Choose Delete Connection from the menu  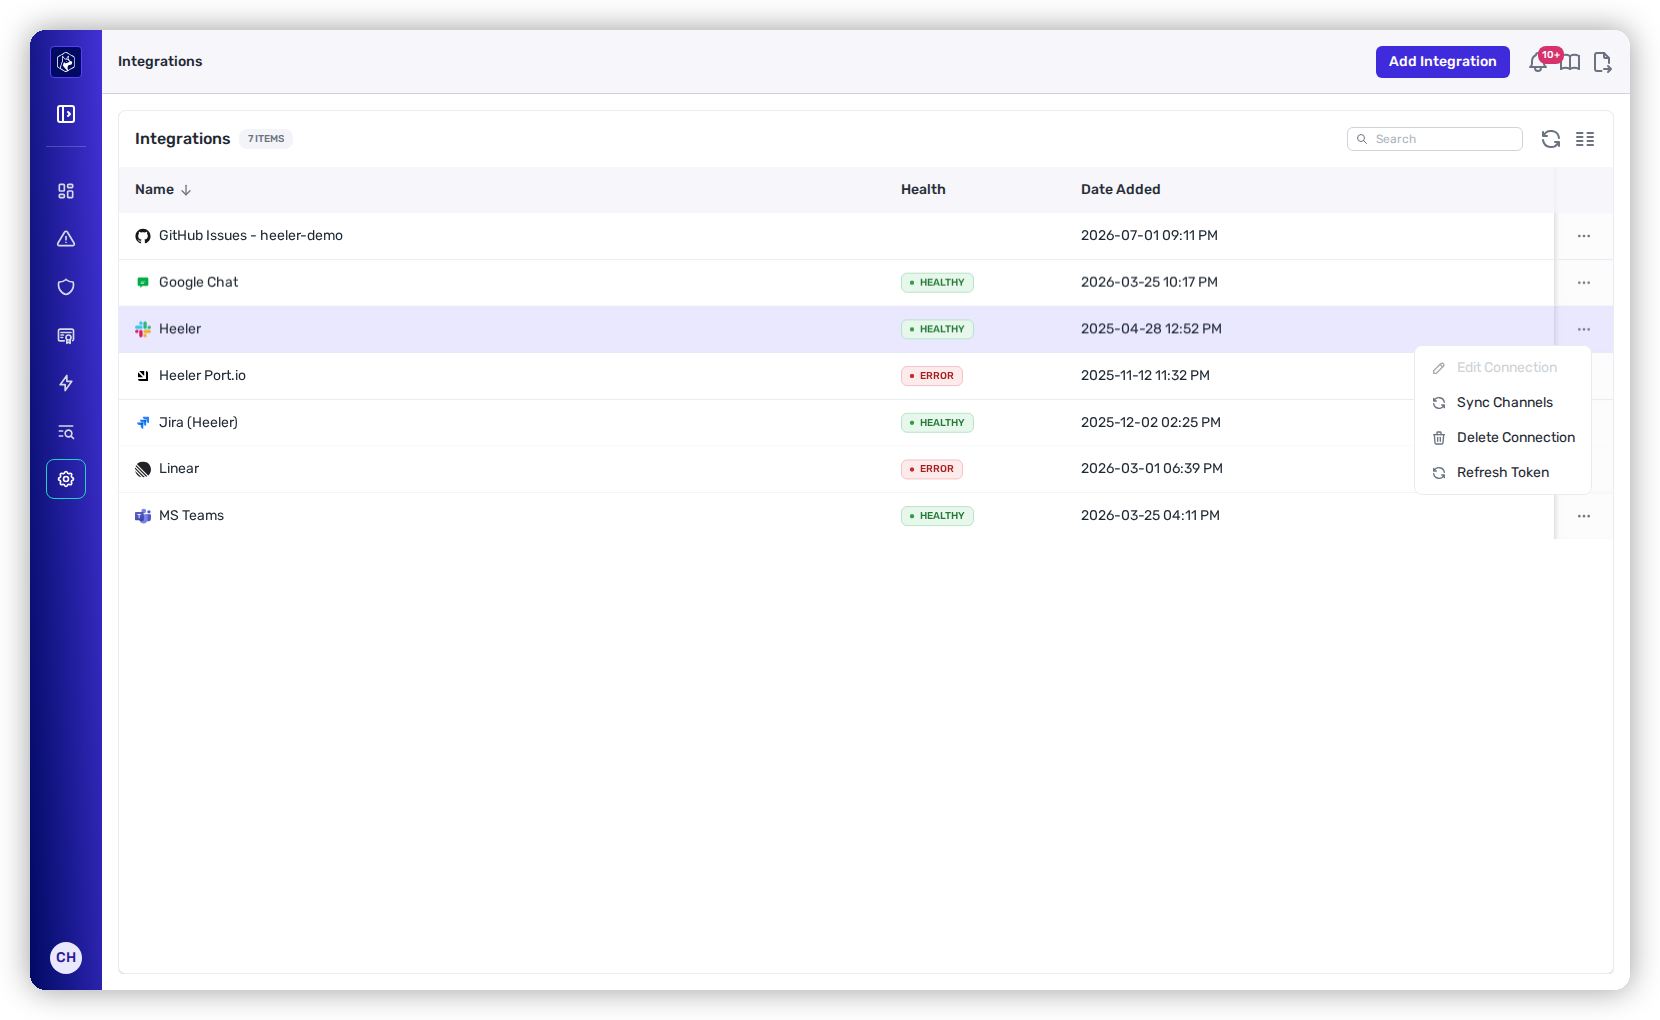point(1503,438)
